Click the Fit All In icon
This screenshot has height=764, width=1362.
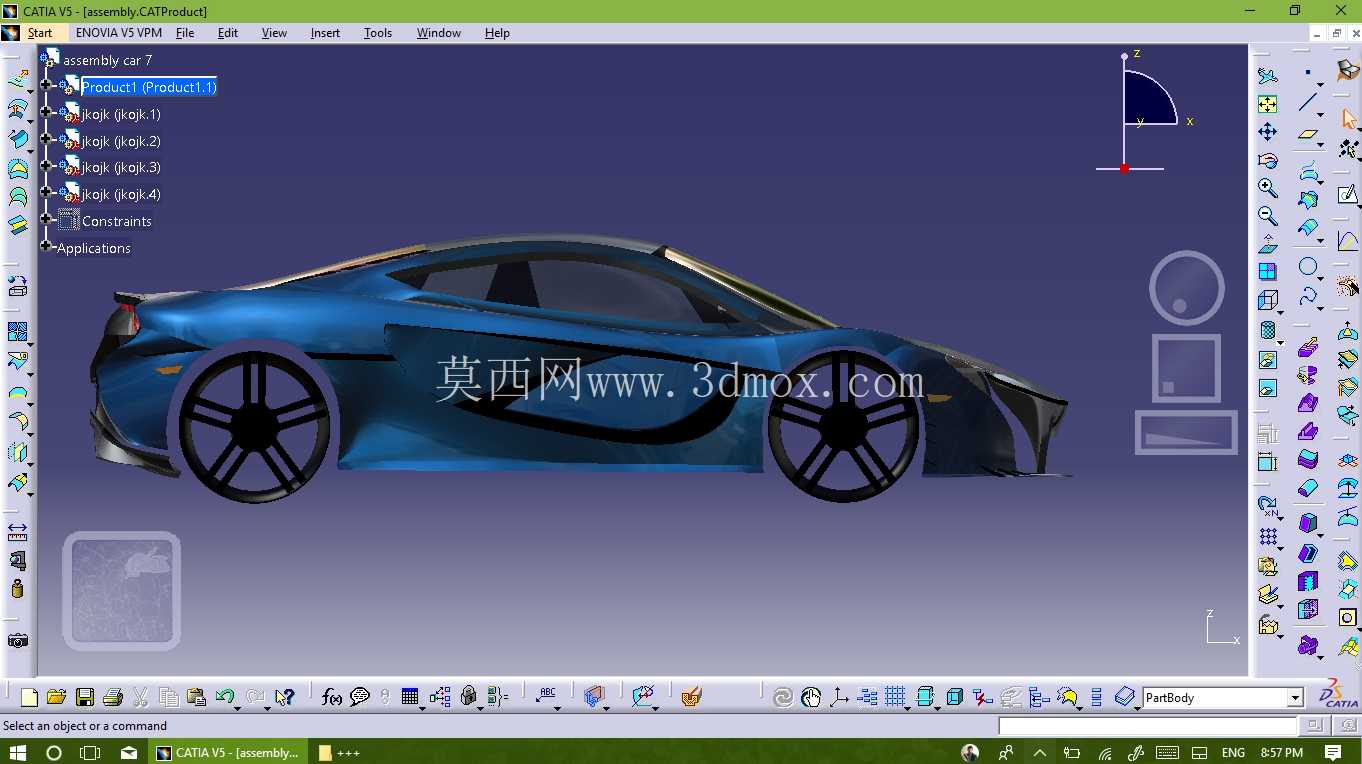pyautogui.click(x=1268, y=104)
